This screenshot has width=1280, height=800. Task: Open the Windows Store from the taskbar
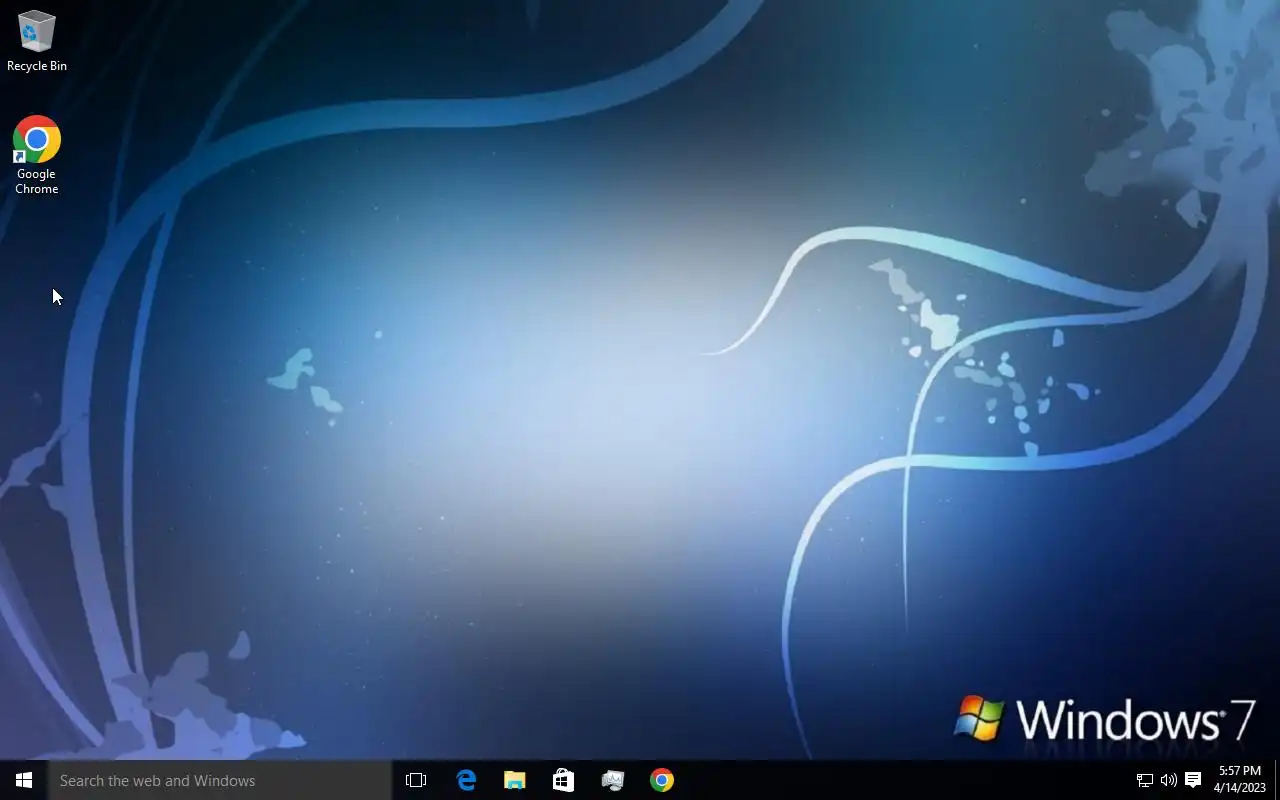[x=564, y=780]
